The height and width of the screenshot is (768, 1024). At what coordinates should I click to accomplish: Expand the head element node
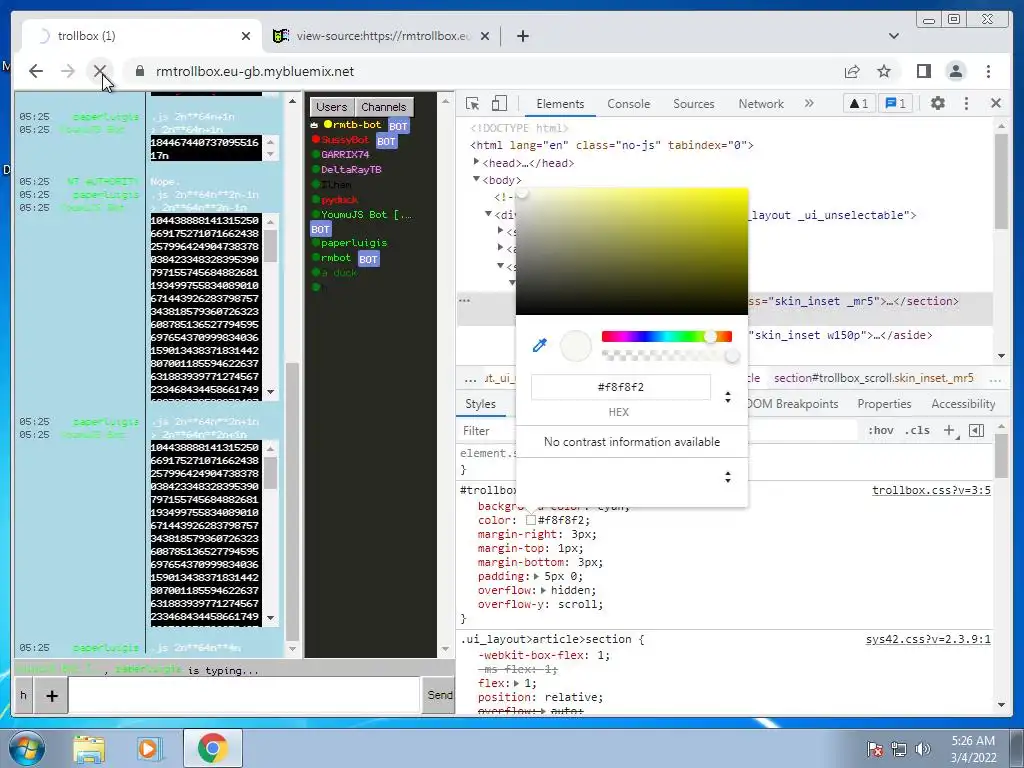(x=475, y=162)
